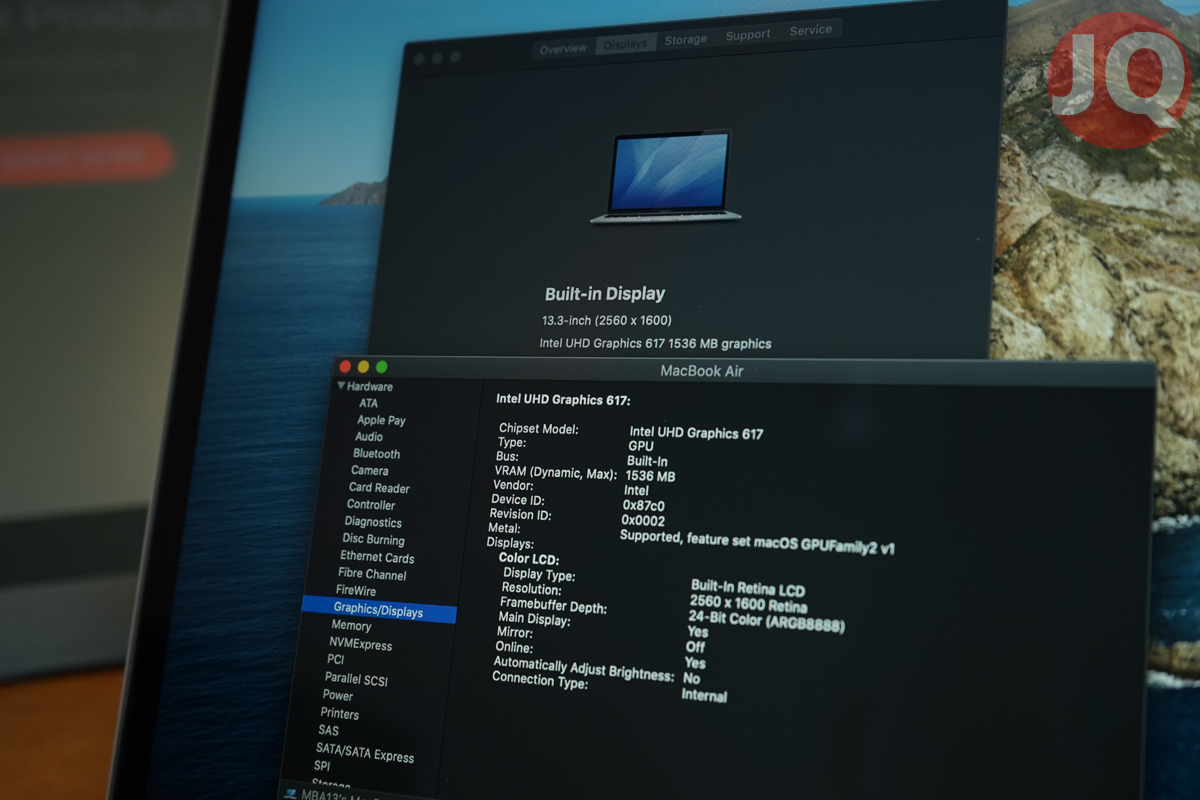This screenshot has height=800, width=1200.
Task: Switch to the Overview tab in About This Mac
Action: point(563,48)
